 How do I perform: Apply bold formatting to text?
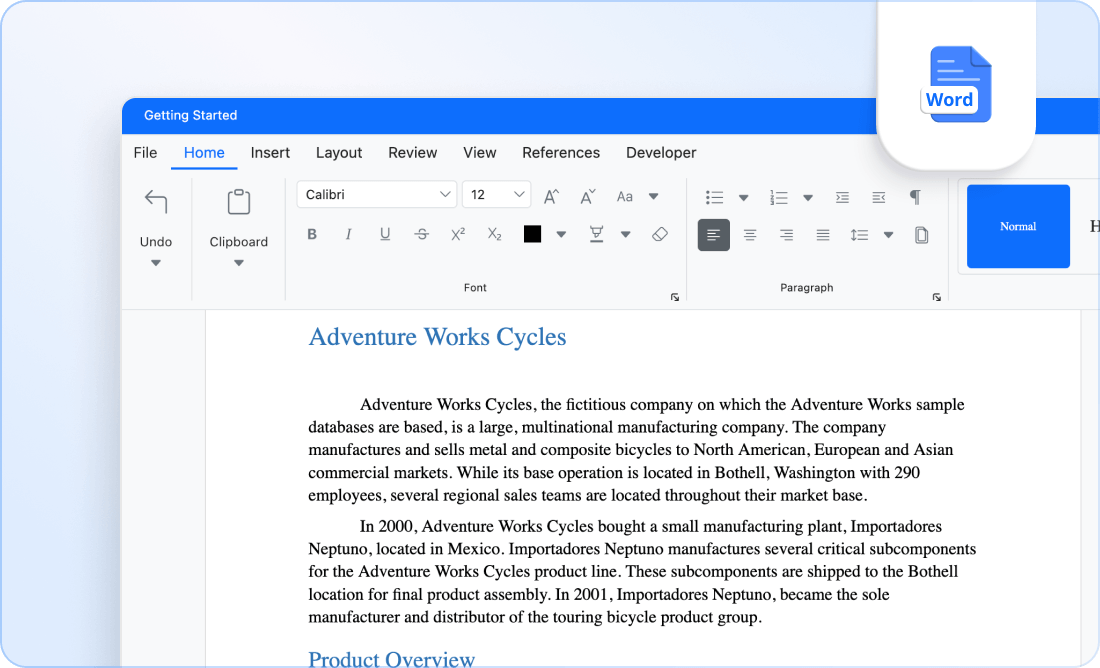click(x=312, y=234)
